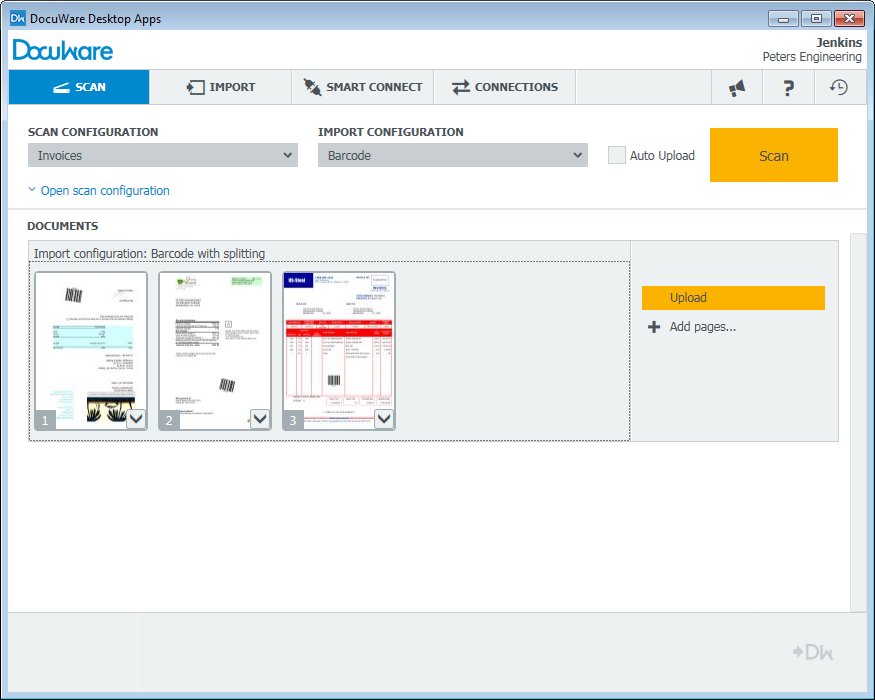The image size is (875, 700).
Task: Enable the Auto Upload checkbox
Action: pyautogui.click(x=617, y=155)
